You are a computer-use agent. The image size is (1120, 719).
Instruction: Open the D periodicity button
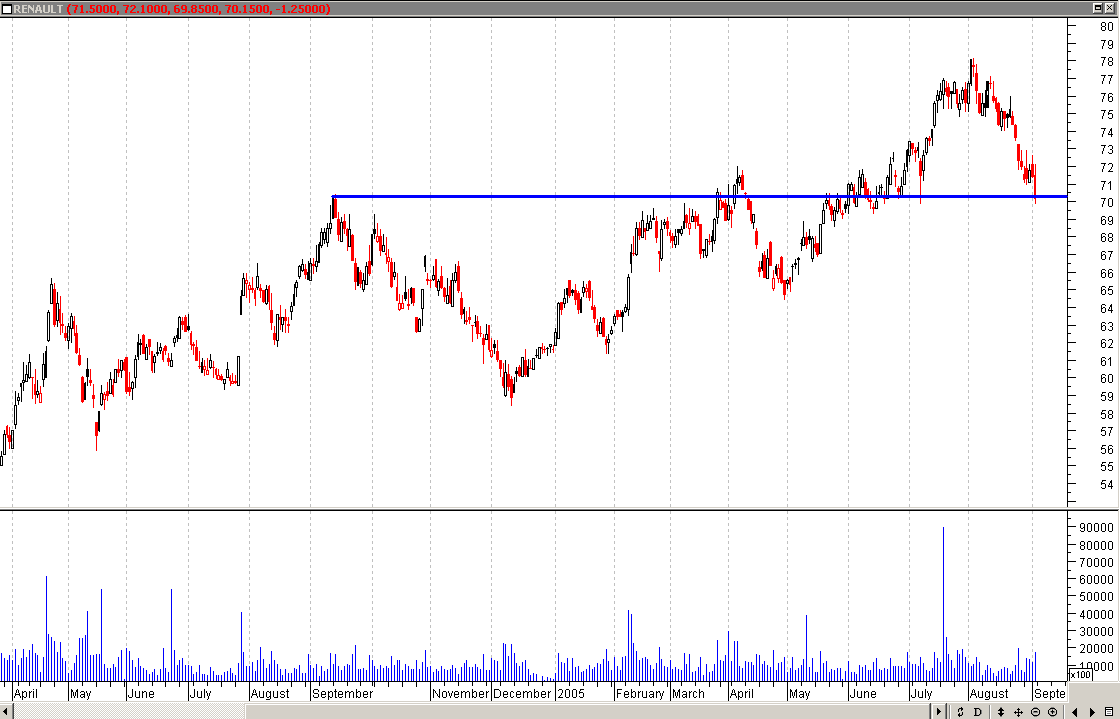click(978, 712)
